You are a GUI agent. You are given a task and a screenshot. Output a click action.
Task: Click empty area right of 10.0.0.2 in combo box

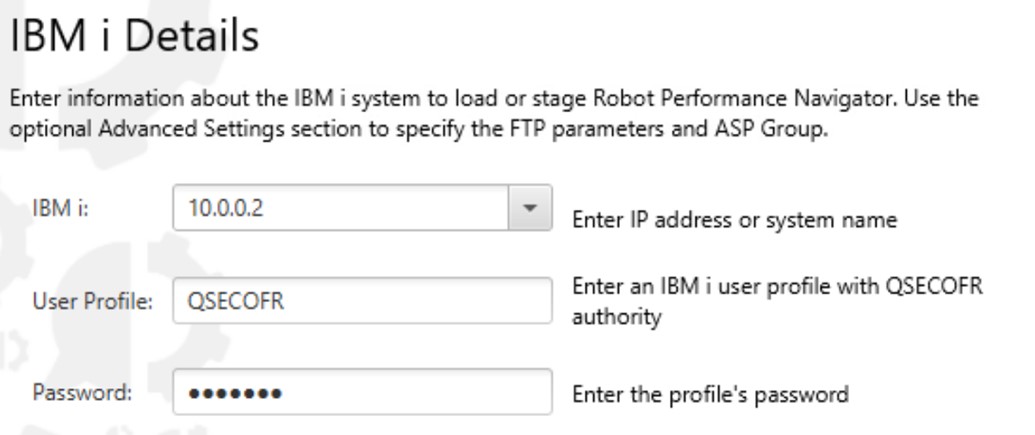400,210
